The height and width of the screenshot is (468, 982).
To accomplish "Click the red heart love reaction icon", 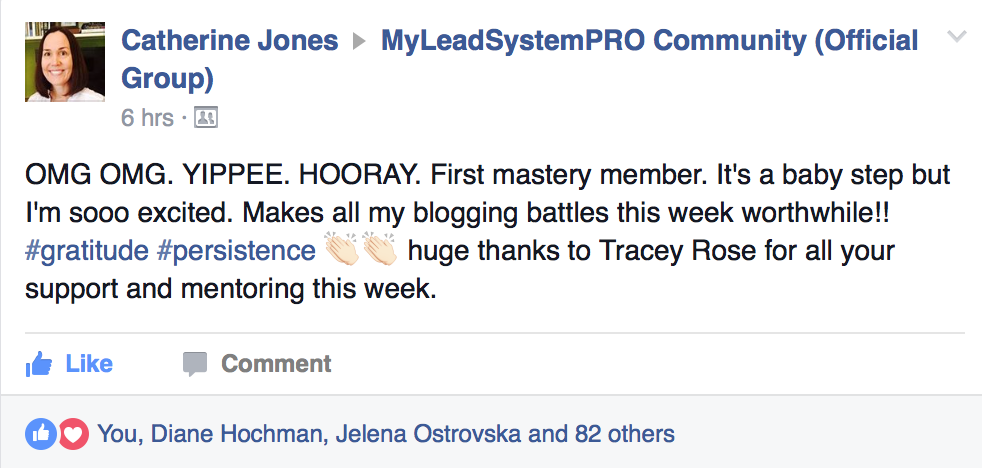I will point(73,434).
